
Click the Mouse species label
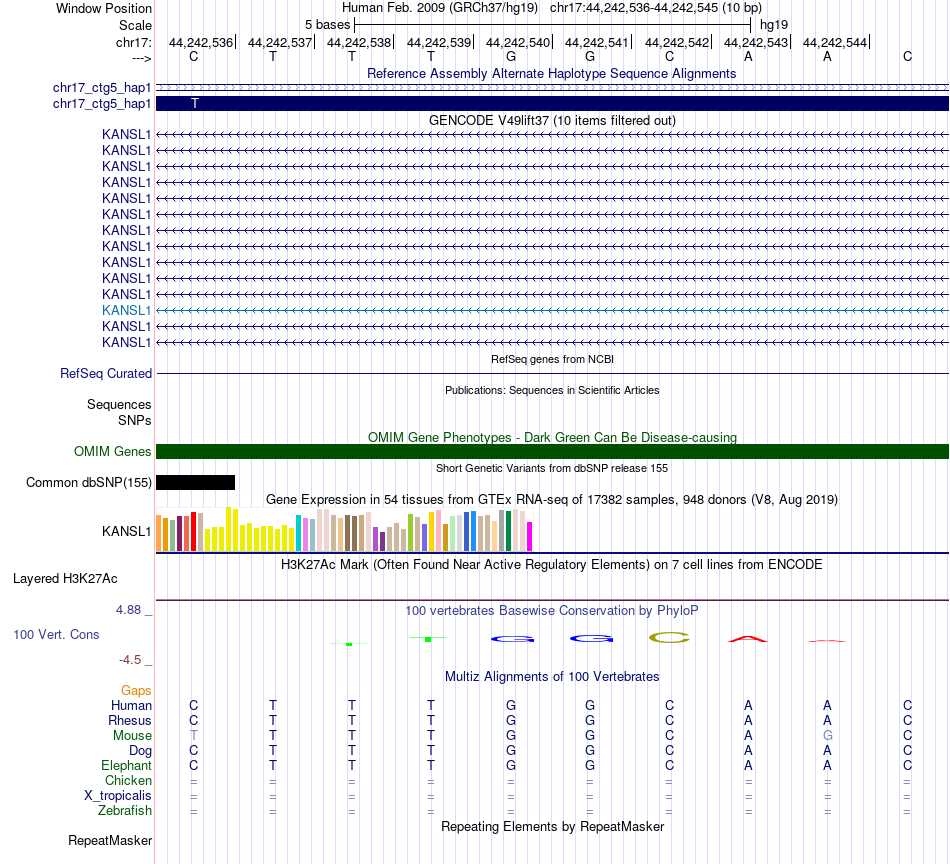tap(132, 736)
